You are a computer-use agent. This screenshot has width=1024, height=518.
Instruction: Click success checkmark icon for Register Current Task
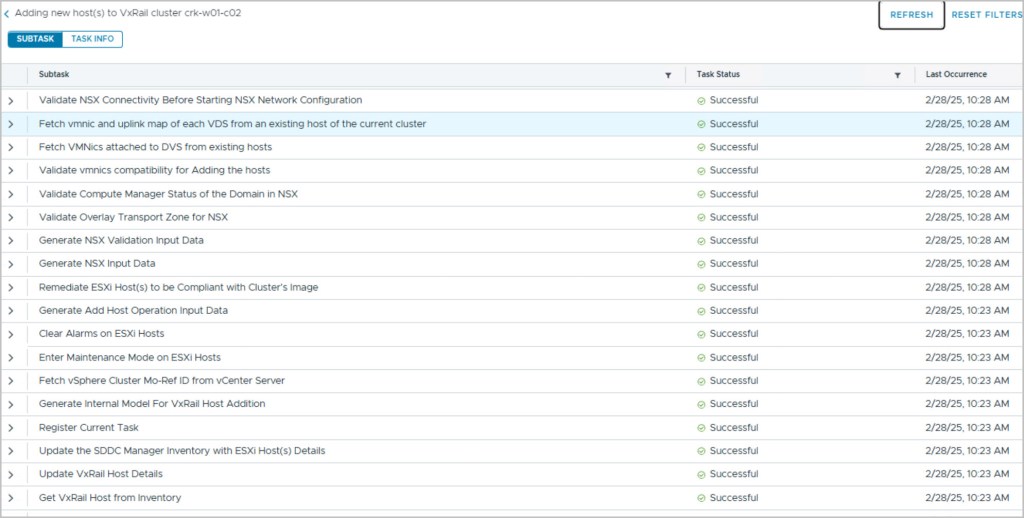pos(702,427)
